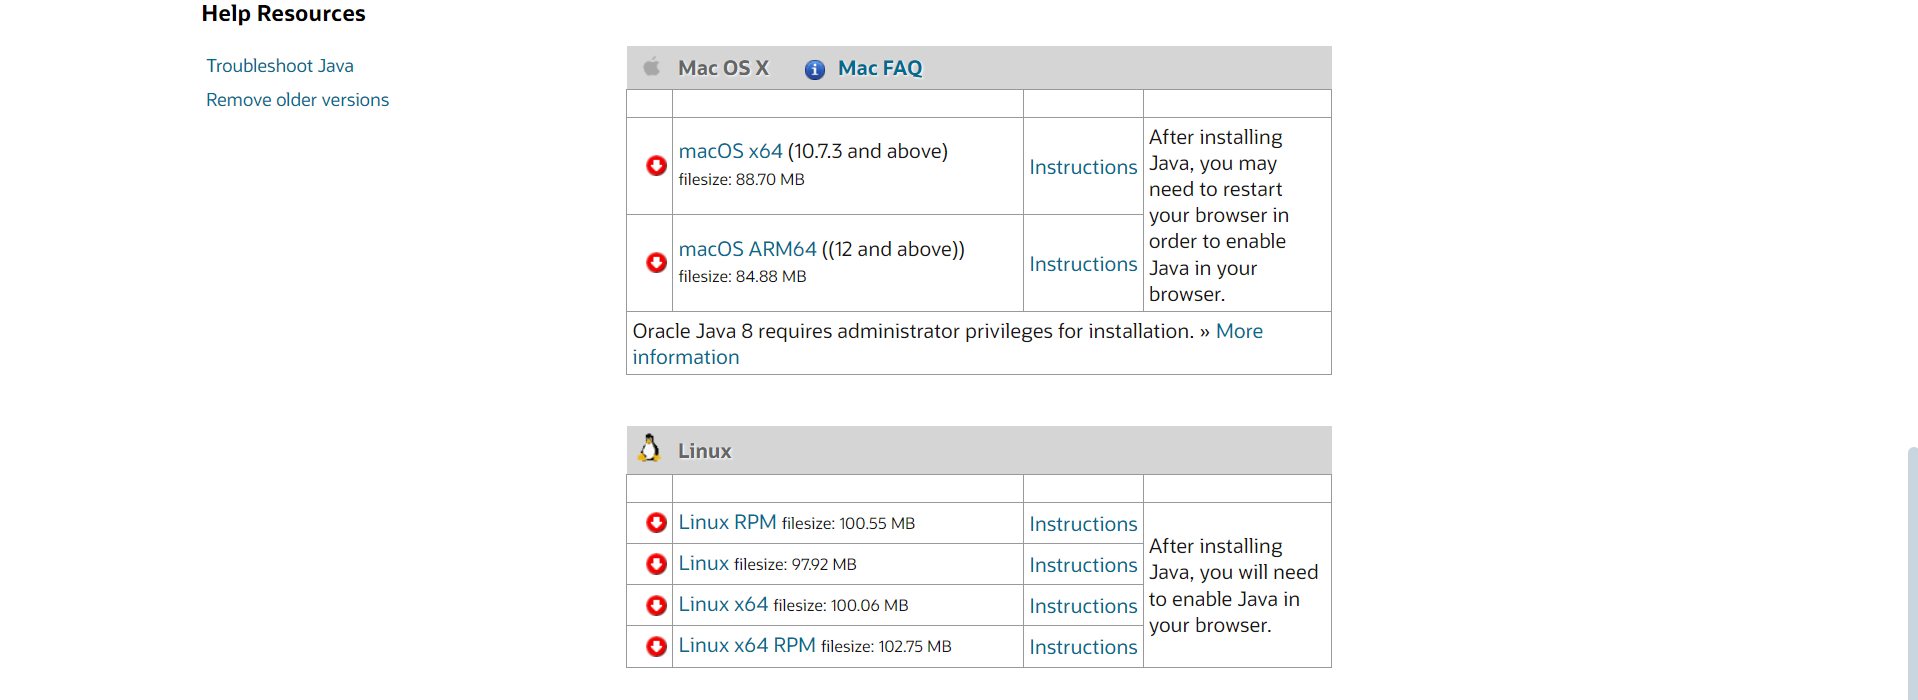This screenshot has width=1918, height=700.
Task: Open the Troubleshoot Java help link
Action: (280, 66)
